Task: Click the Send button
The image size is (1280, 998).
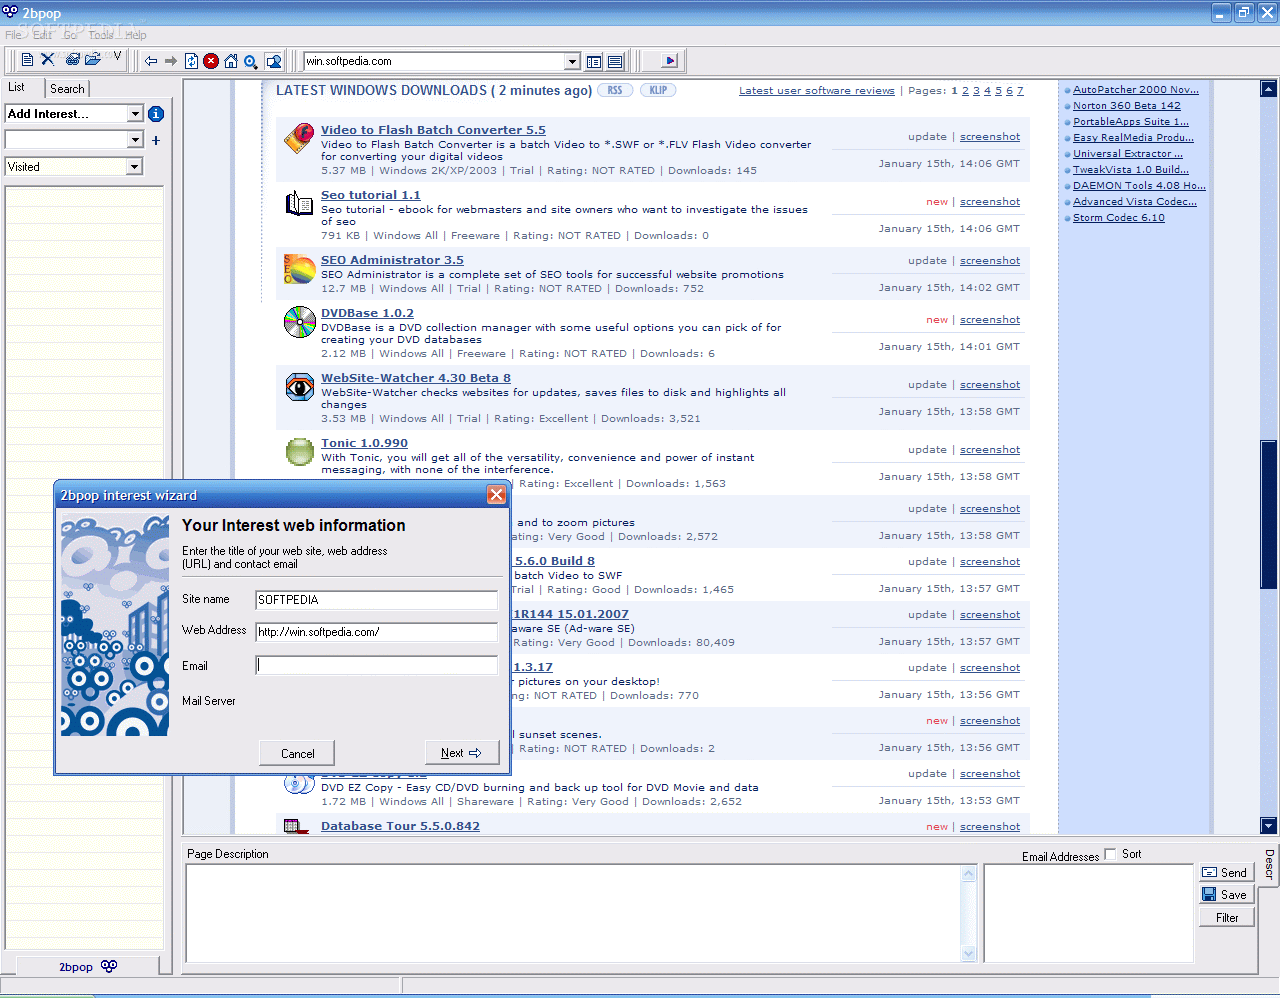Action: click(1226, 872)
